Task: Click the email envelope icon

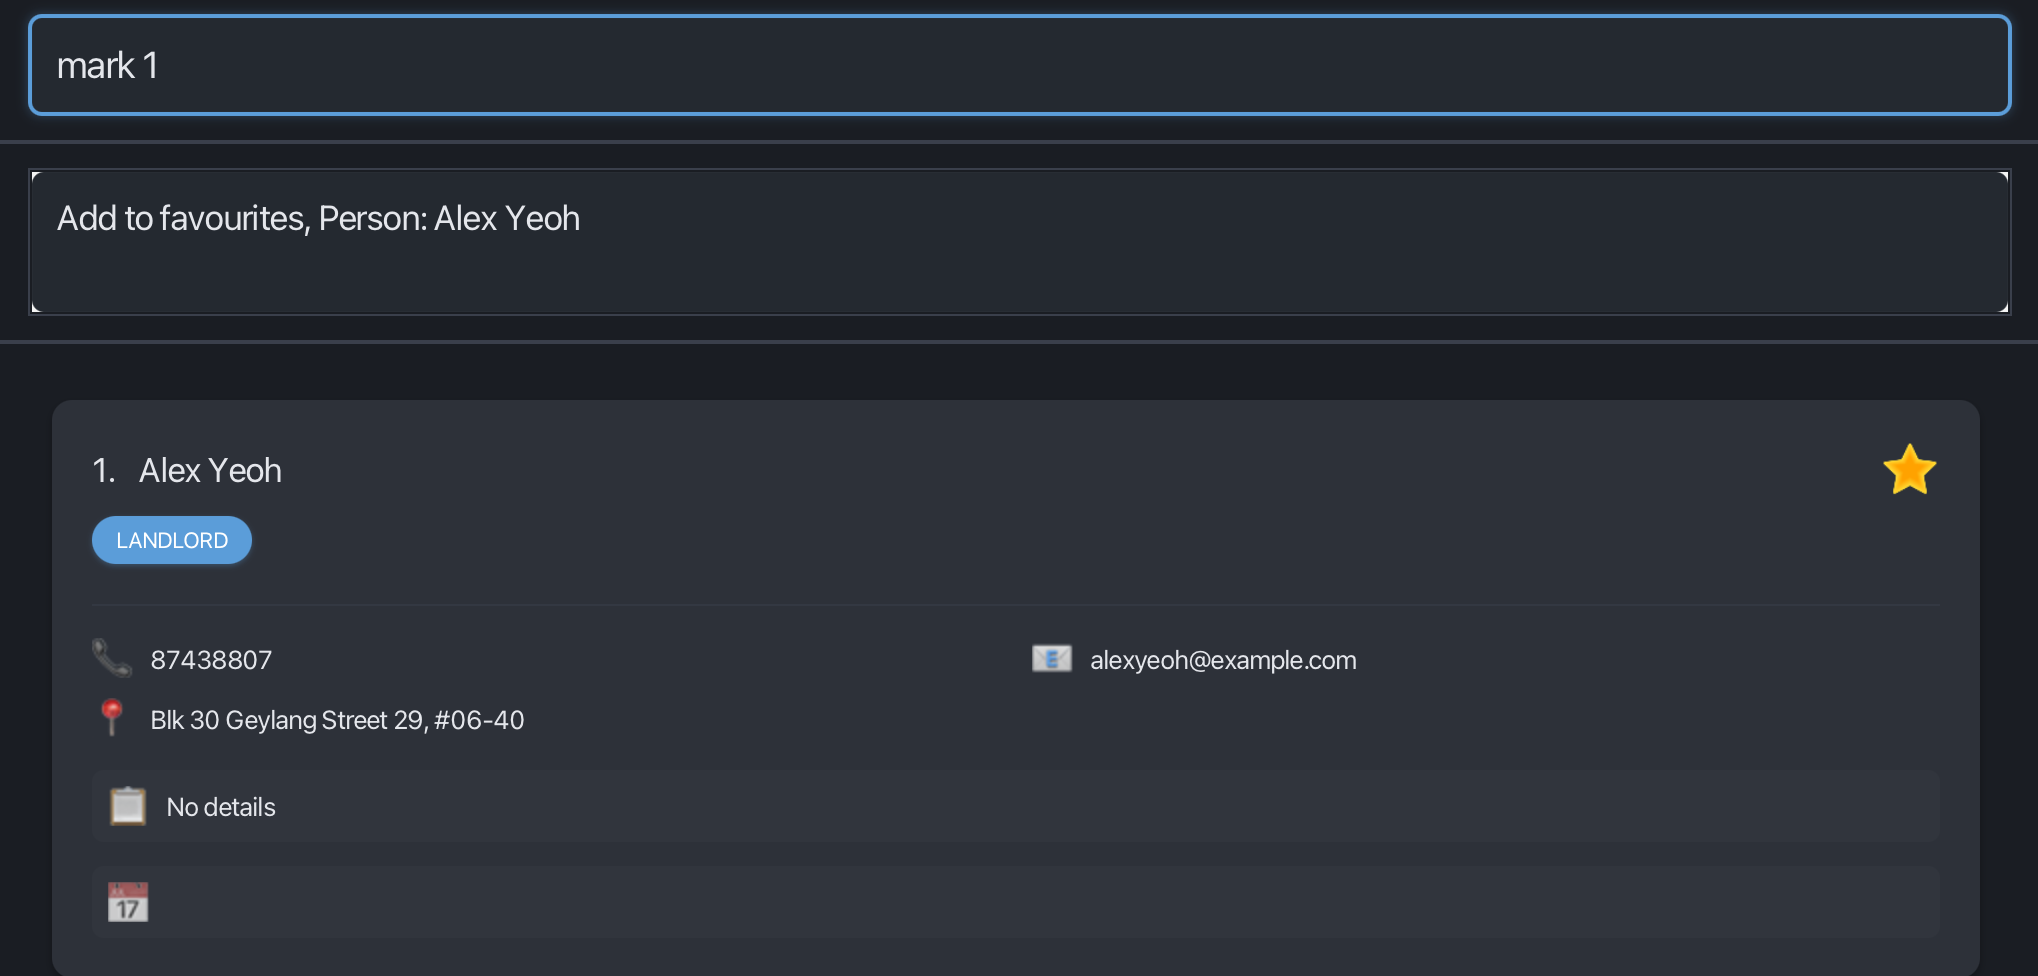Action: click(1051, 659)
